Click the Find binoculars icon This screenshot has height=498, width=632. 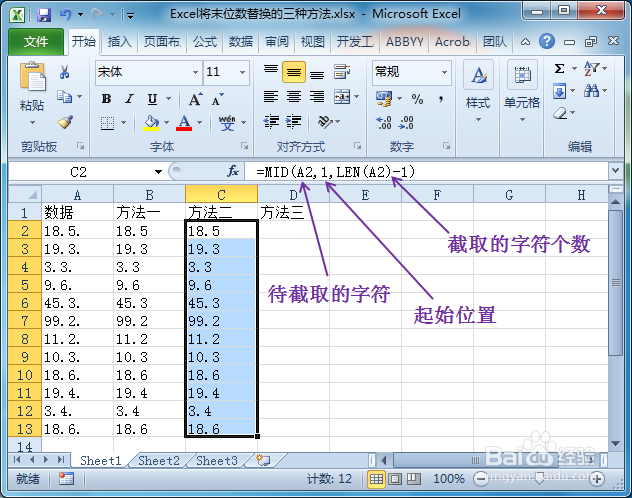[591, 91]
